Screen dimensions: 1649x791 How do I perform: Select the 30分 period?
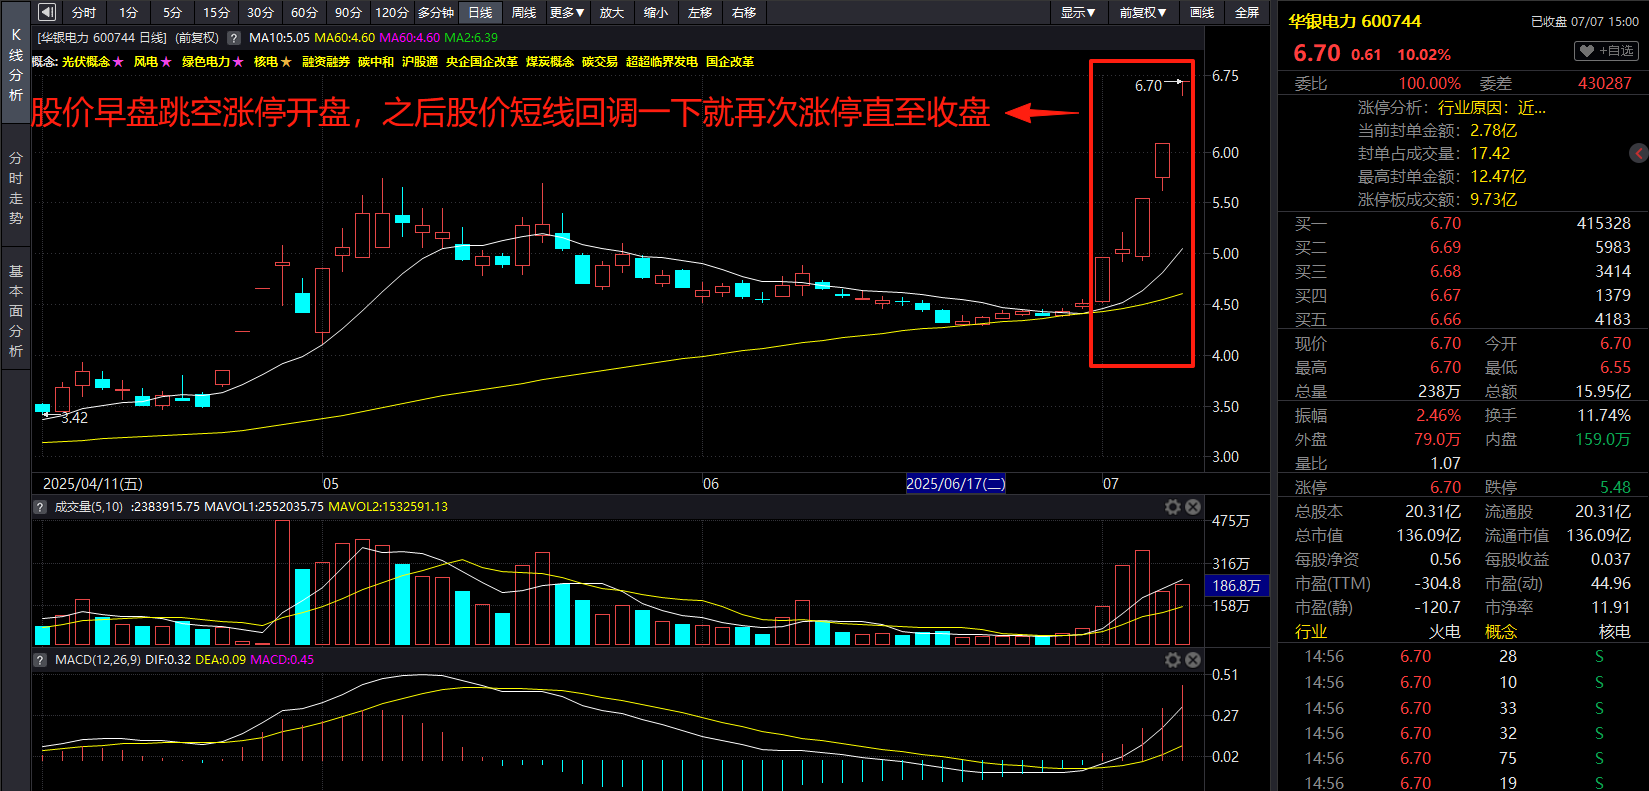point(260,12)
